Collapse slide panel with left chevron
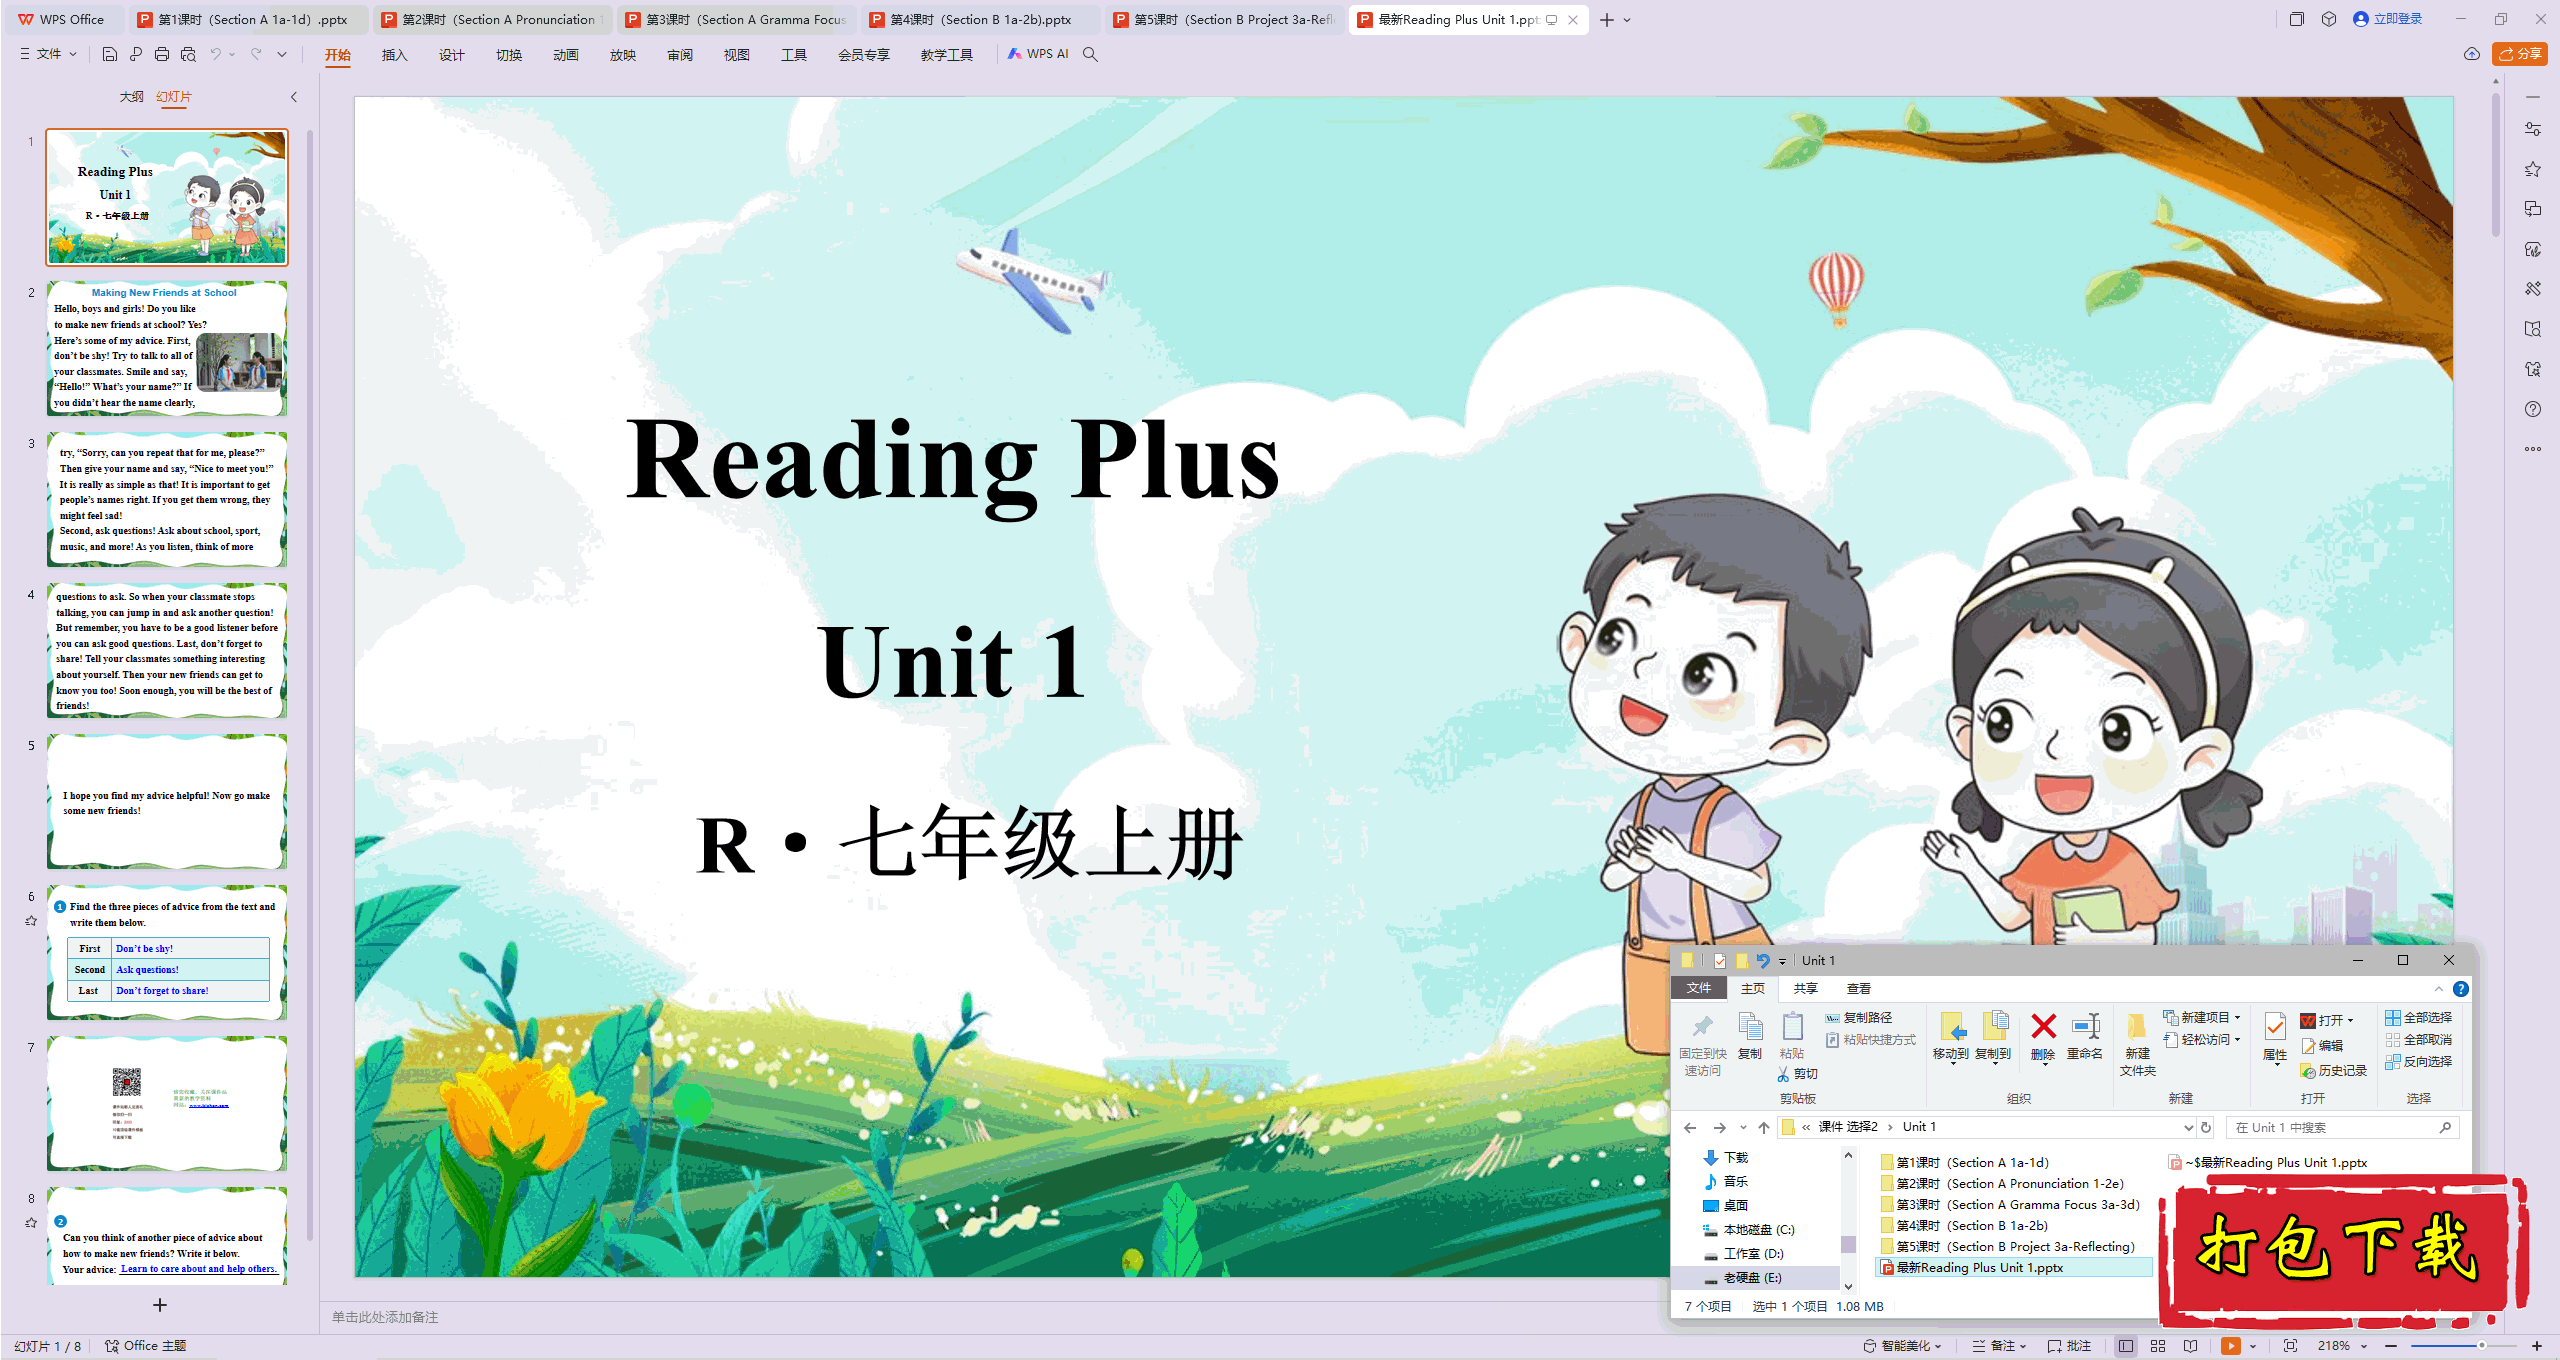The height and width of the screenshot is (1360, 2560). point(294,97)
